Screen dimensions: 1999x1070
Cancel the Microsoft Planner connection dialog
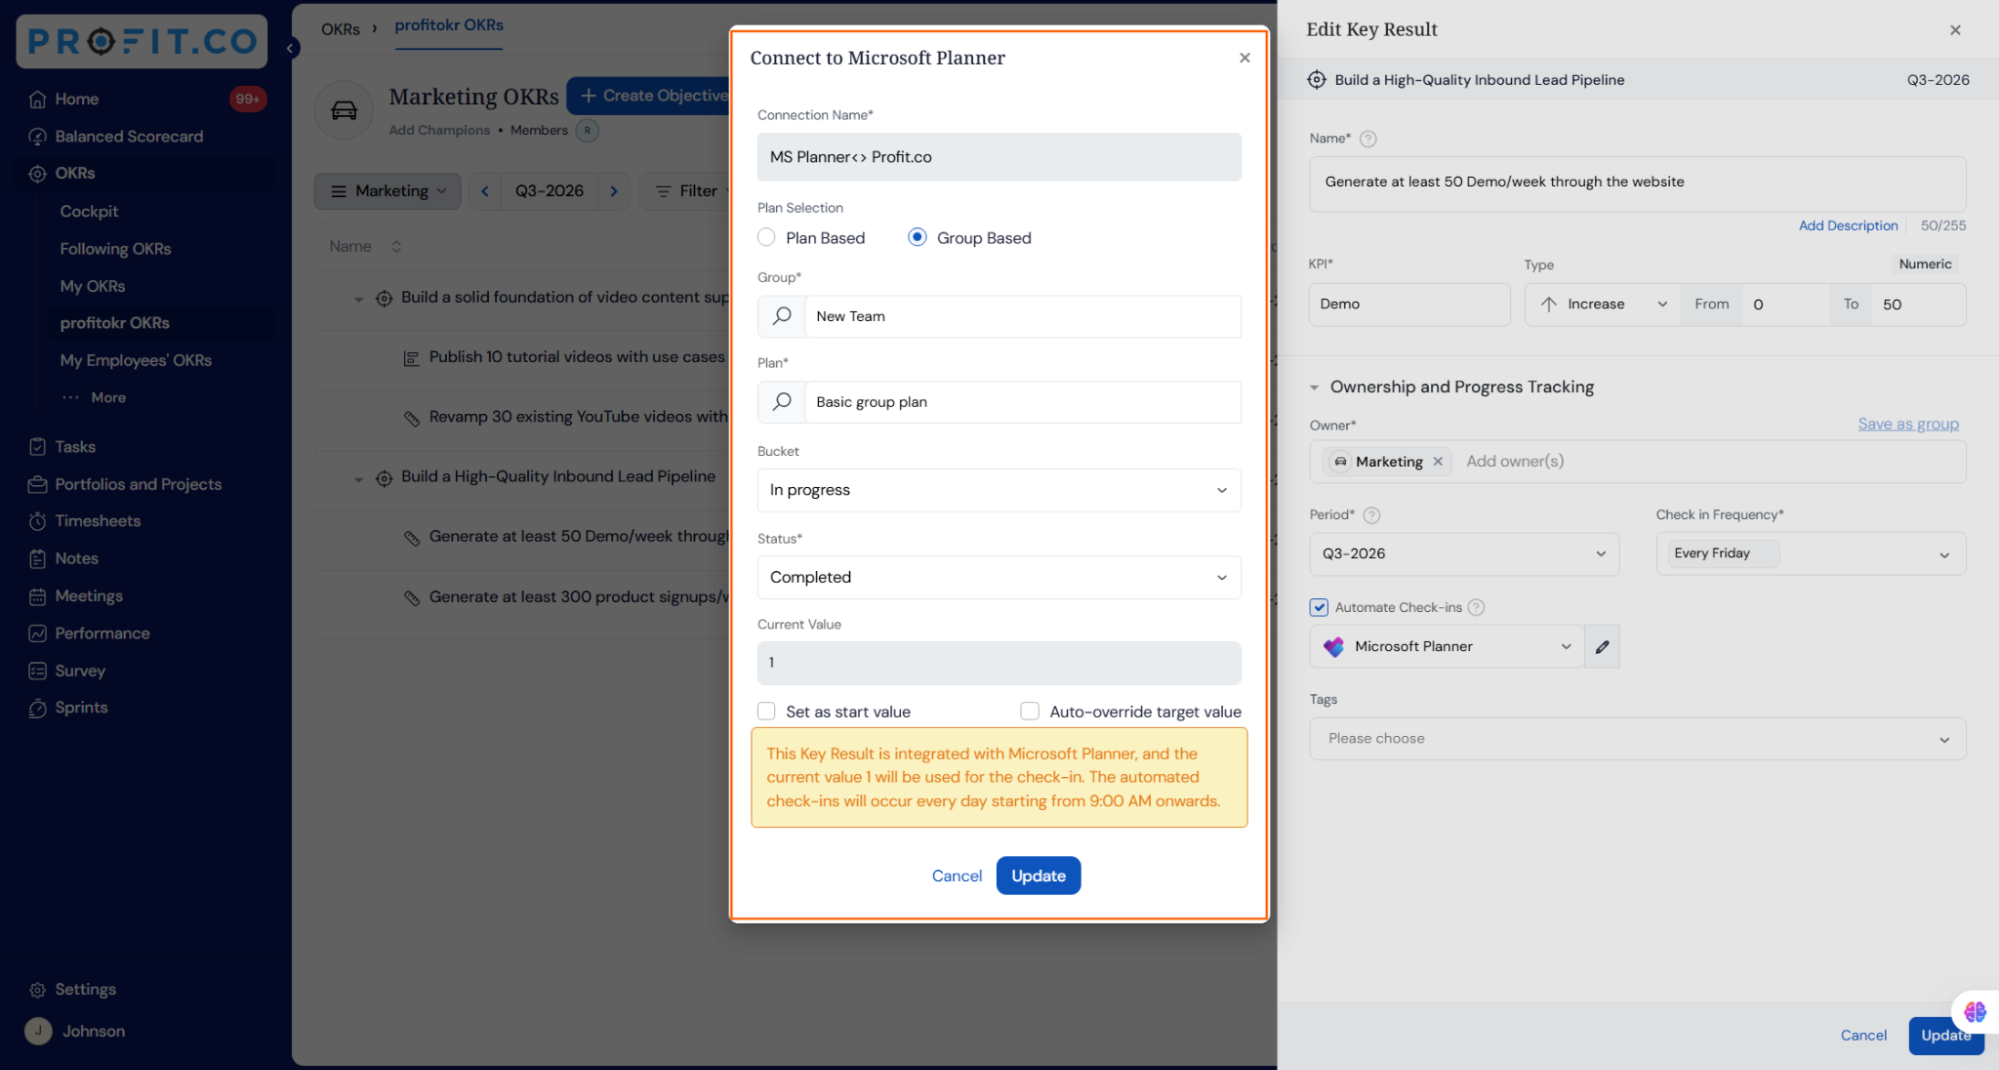point(957,876)
